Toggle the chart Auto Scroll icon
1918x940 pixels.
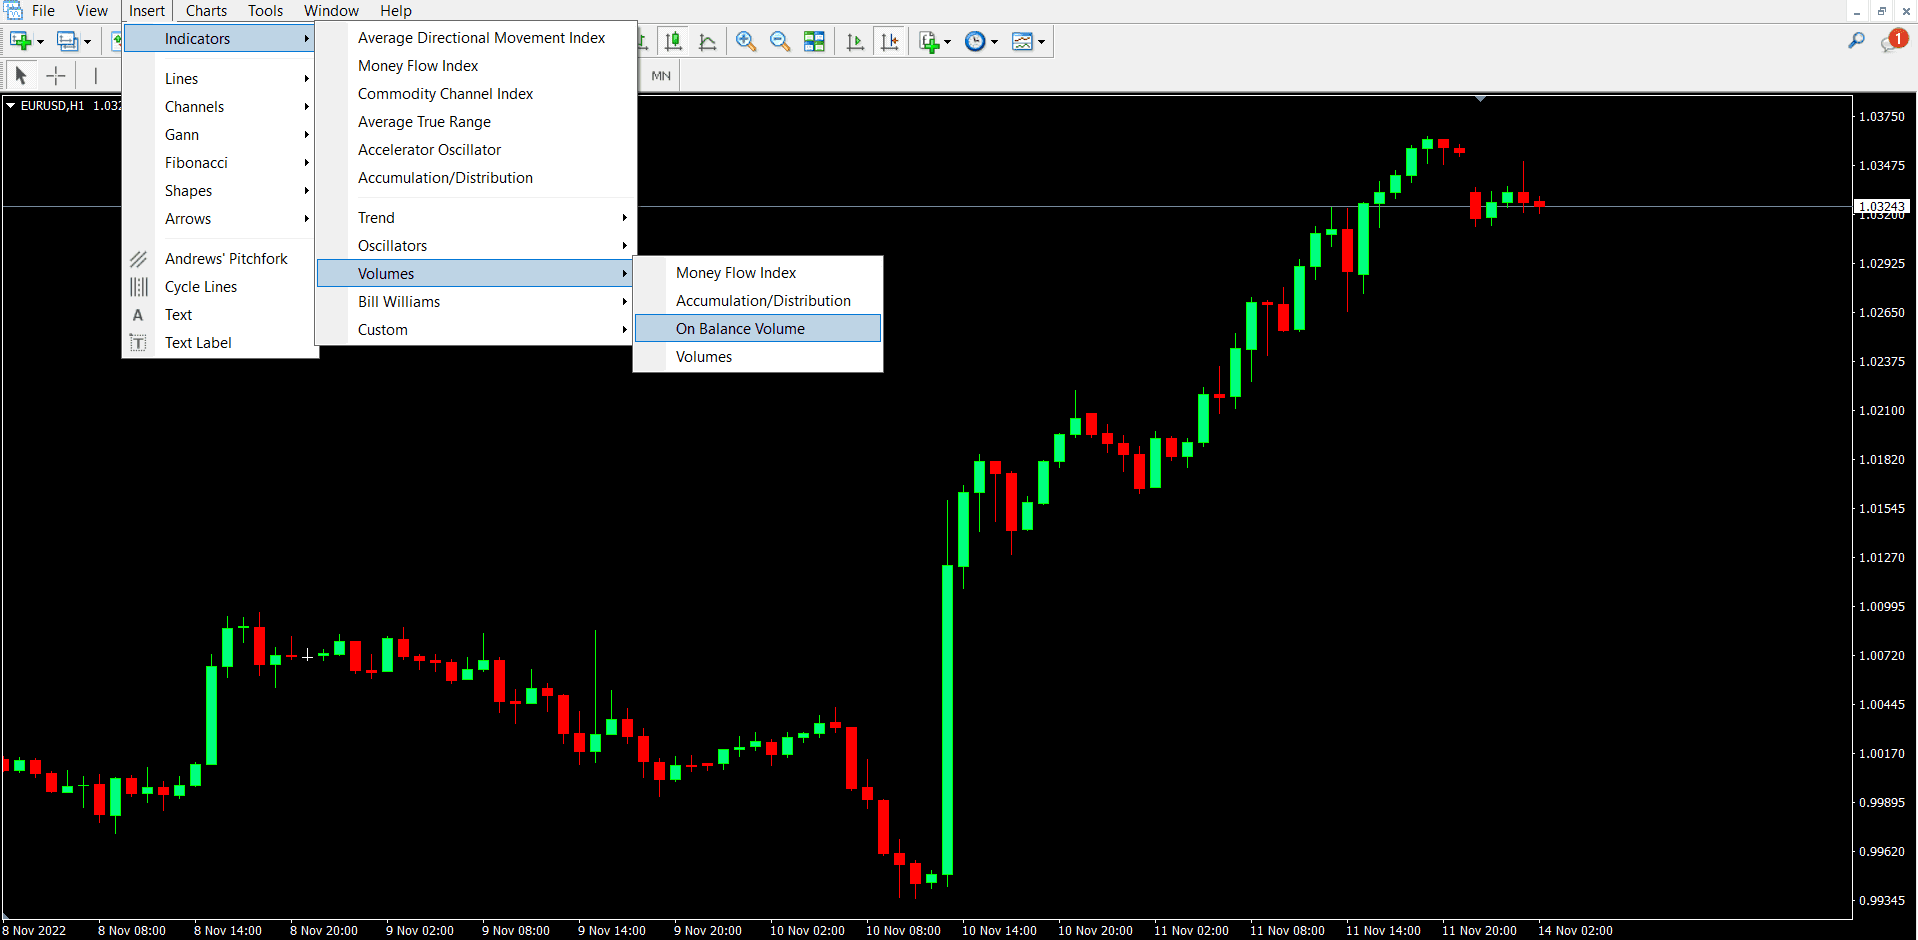tap(855, 41)
